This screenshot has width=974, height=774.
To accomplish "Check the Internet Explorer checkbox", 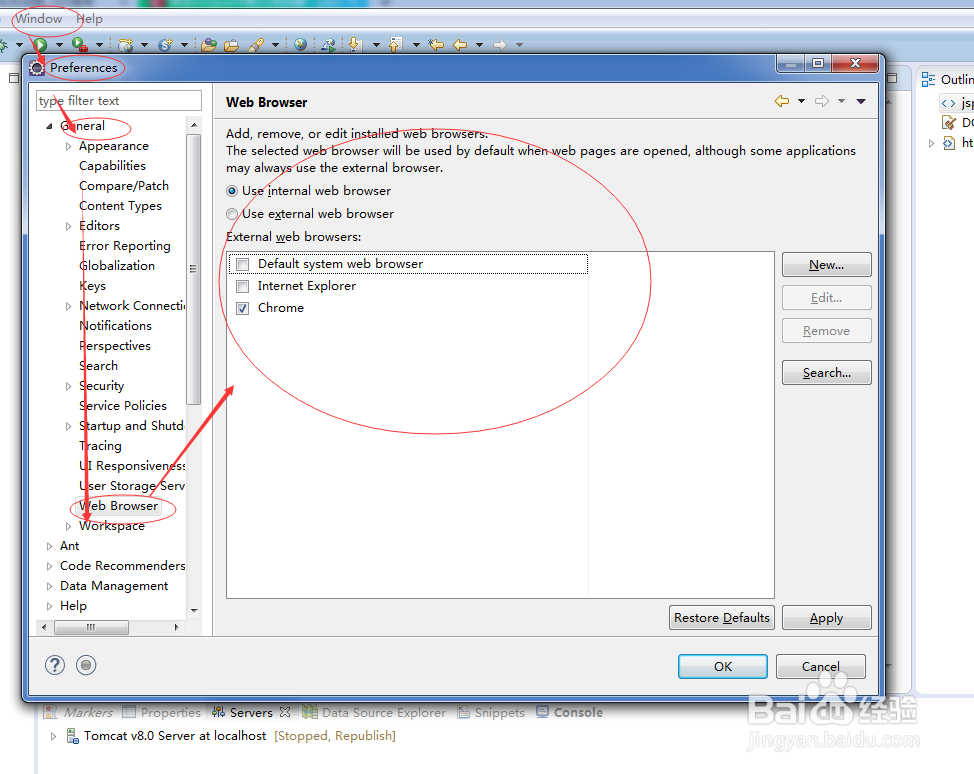I will 243,286.
